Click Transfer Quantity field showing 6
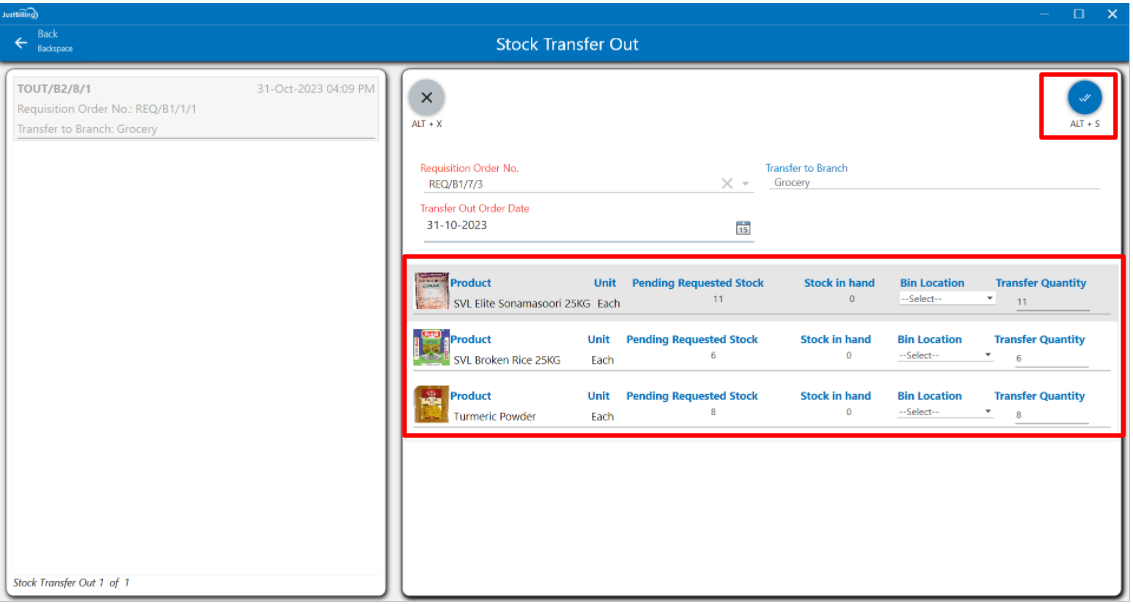The height and width of the screenshot is (604, 1133). point(1050,358)
